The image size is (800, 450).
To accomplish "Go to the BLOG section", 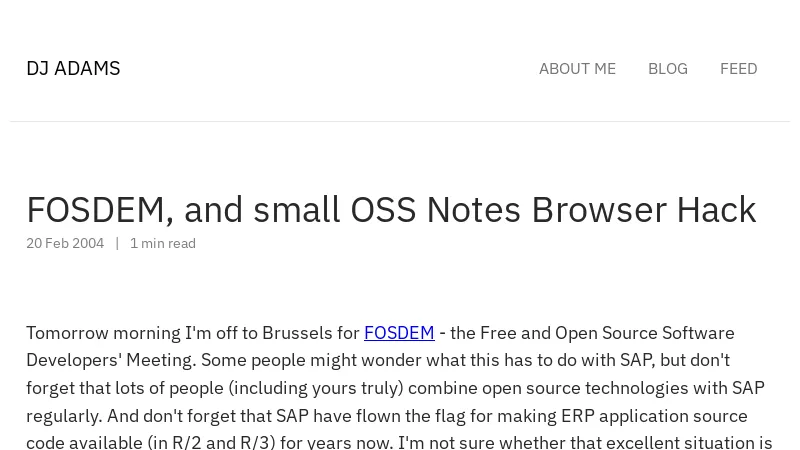I will coord(667,68).
